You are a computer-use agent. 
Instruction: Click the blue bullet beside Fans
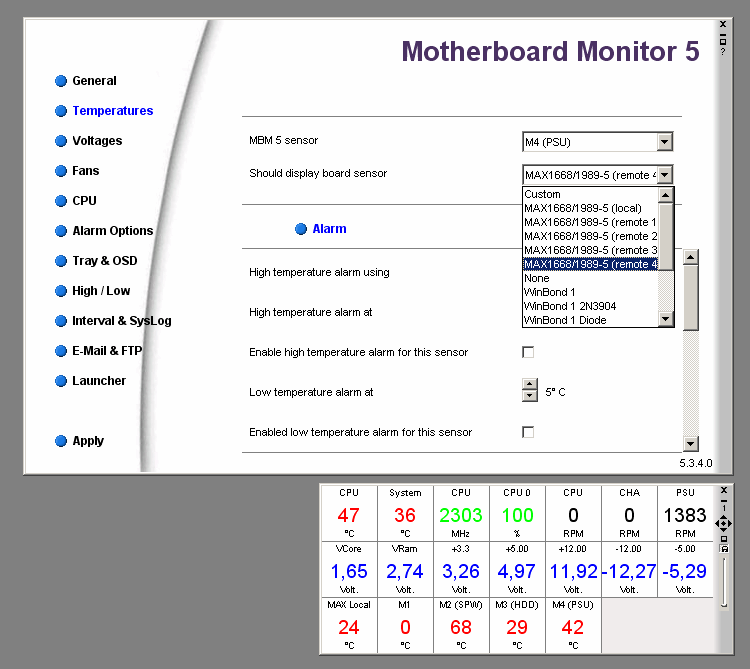pyautogui.click(x=61, y=171)
